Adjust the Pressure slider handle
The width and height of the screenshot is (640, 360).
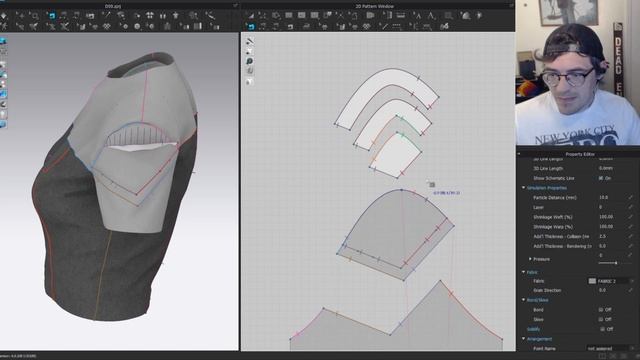tap(616, 263)
